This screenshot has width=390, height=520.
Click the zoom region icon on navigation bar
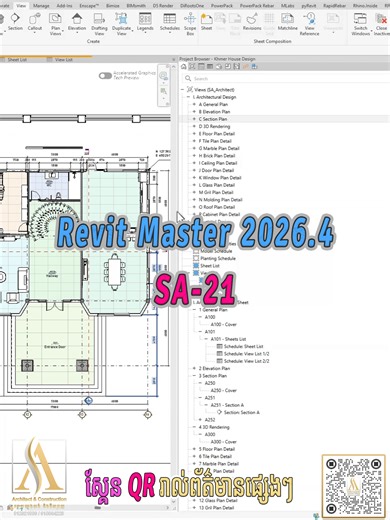pos(163,91)
